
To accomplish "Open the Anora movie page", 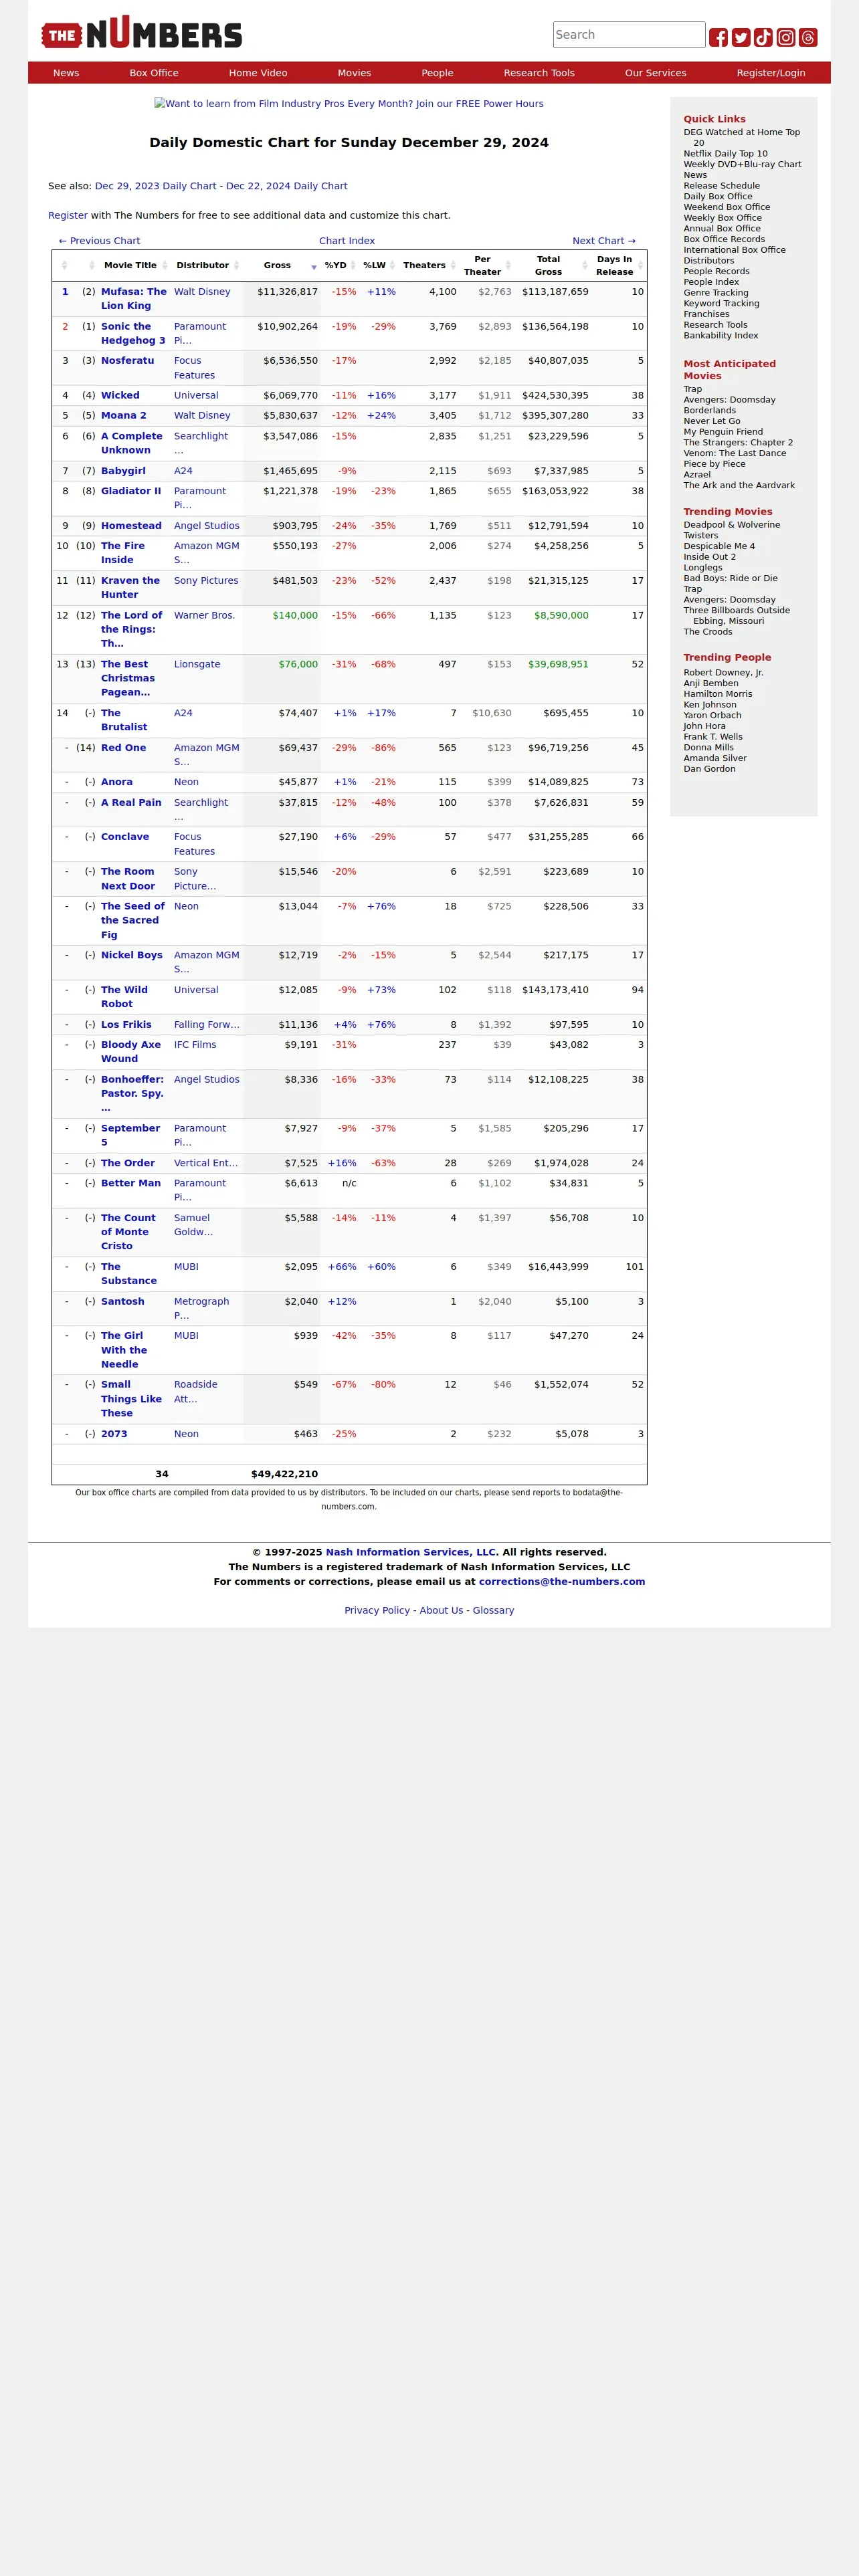I will point(117,782).
